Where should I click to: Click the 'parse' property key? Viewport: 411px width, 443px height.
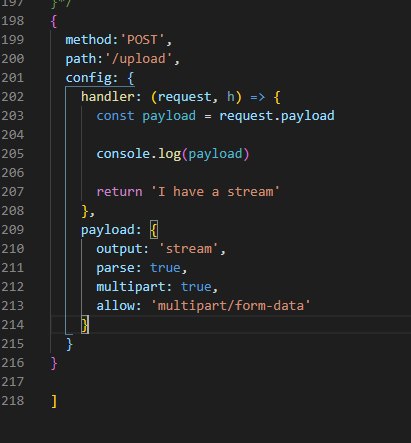click(115, 268)
